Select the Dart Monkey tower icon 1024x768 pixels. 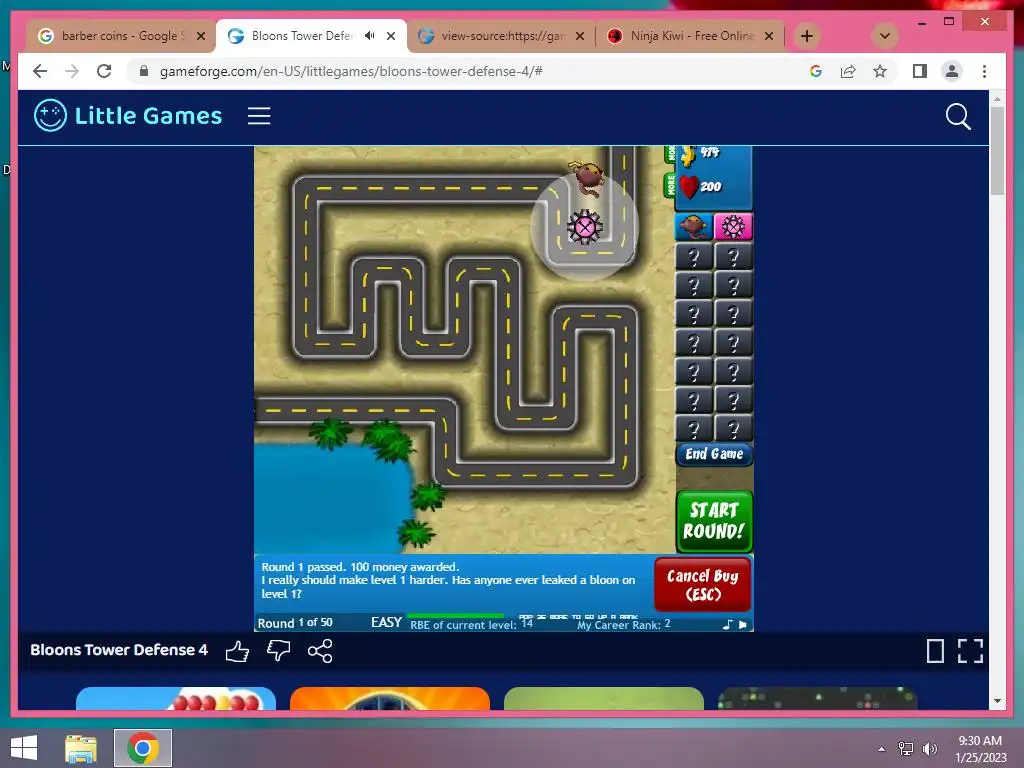tap(693, 227)
